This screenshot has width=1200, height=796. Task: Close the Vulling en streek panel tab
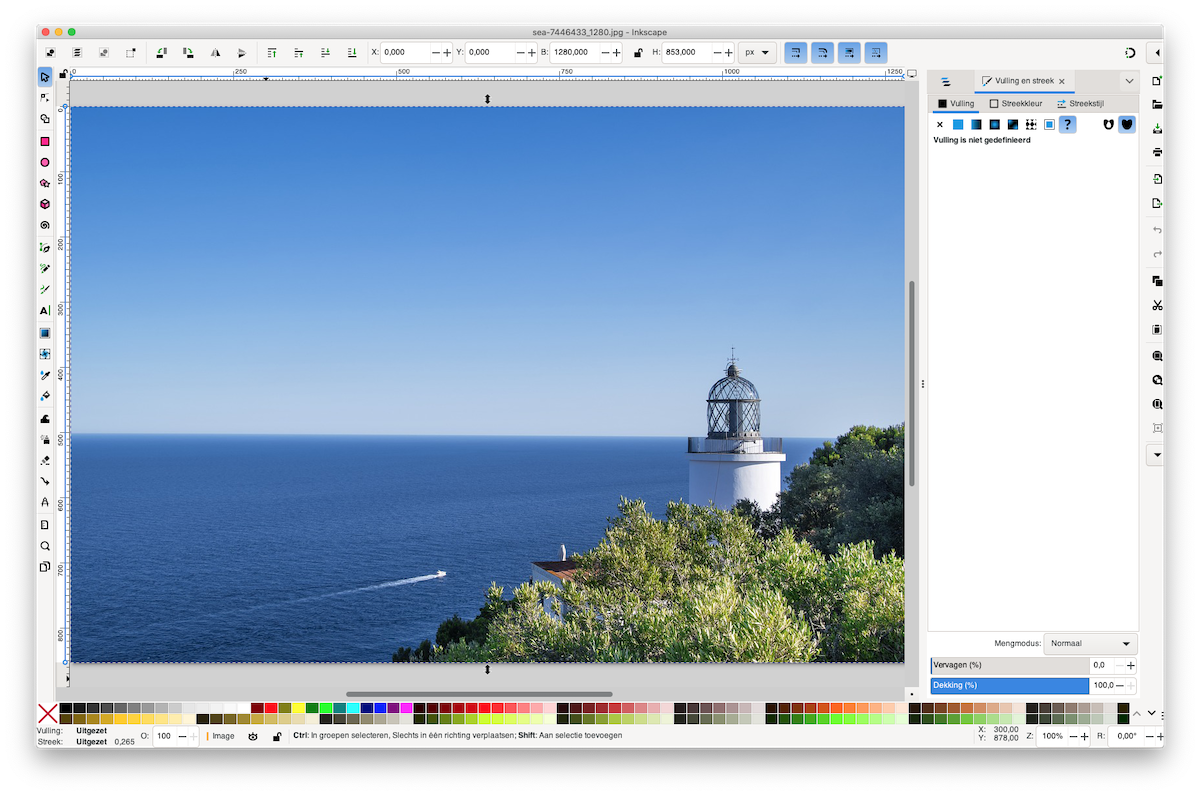click(x=1062, y=81)
